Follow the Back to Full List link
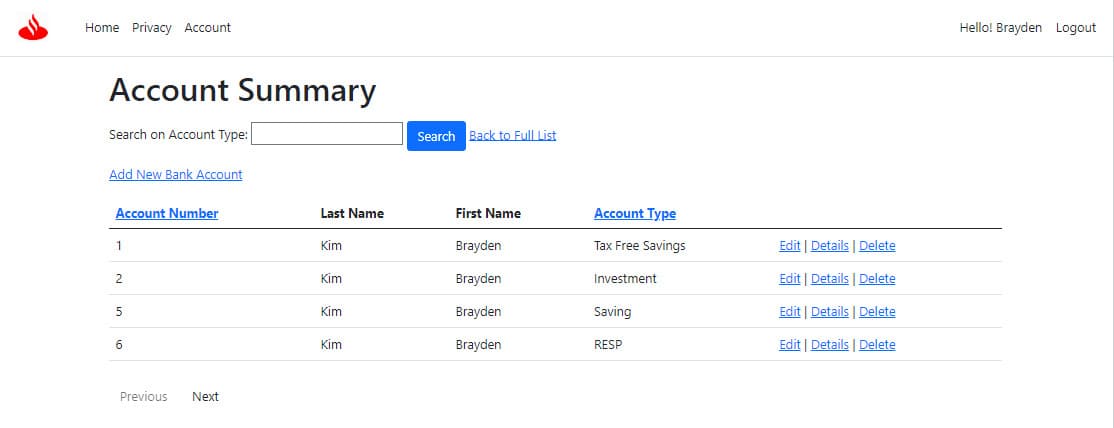1114x428 pixels. pyautogui.click(x=513, y=135)
